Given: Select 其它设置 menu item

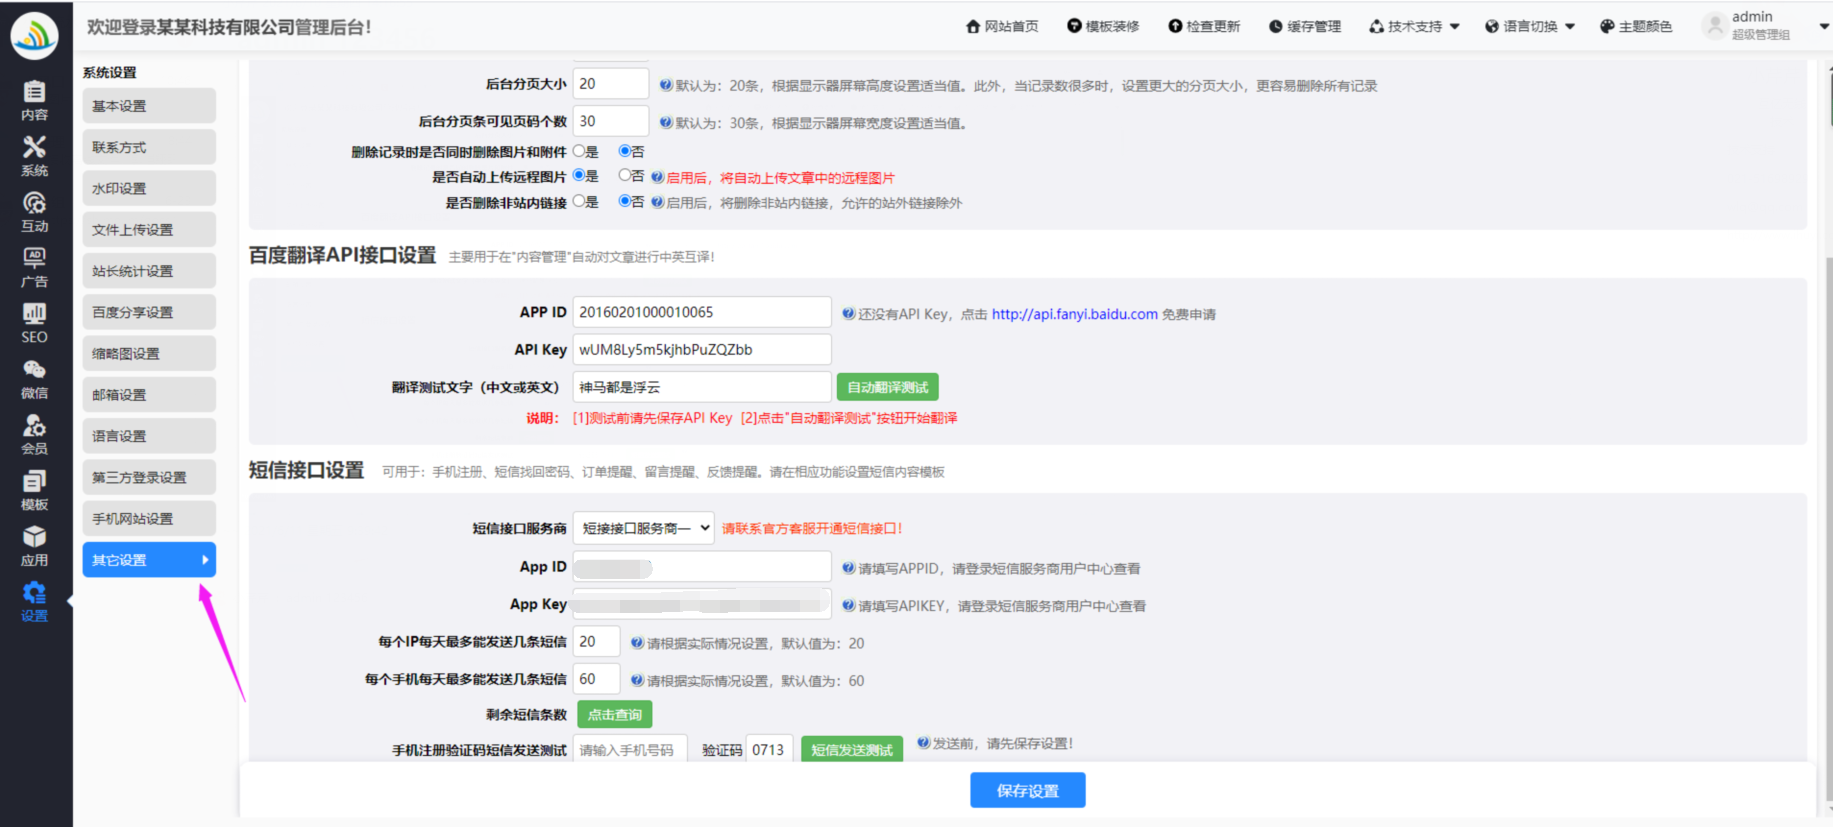Looking at the screenshot, I should click(x=149, y=560).
